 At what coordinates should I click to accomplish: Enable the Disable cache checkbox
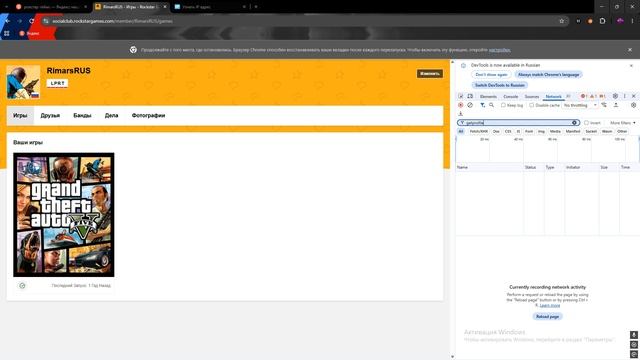tap(531, 105)
